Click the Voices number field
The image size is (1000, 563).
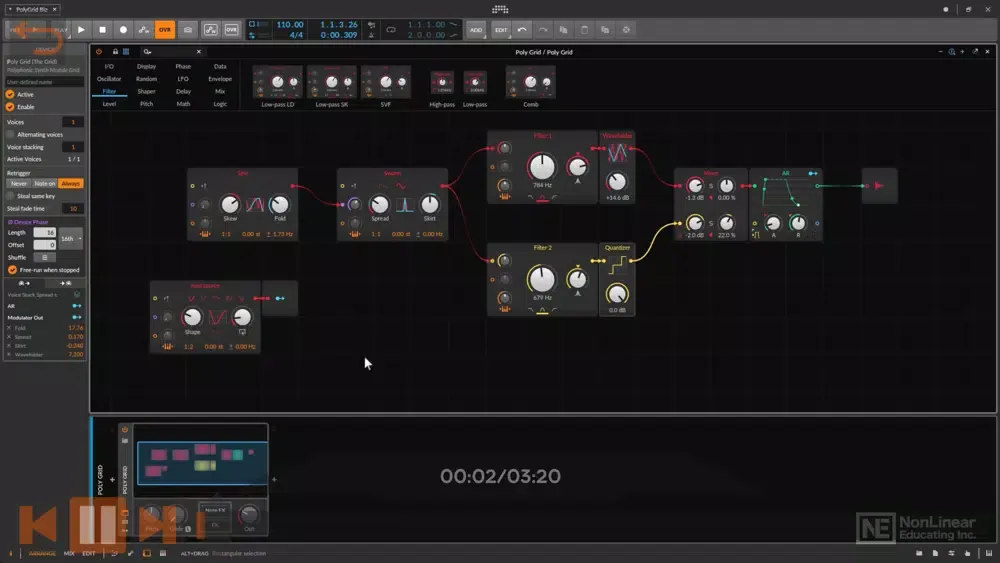coord(73,122)
